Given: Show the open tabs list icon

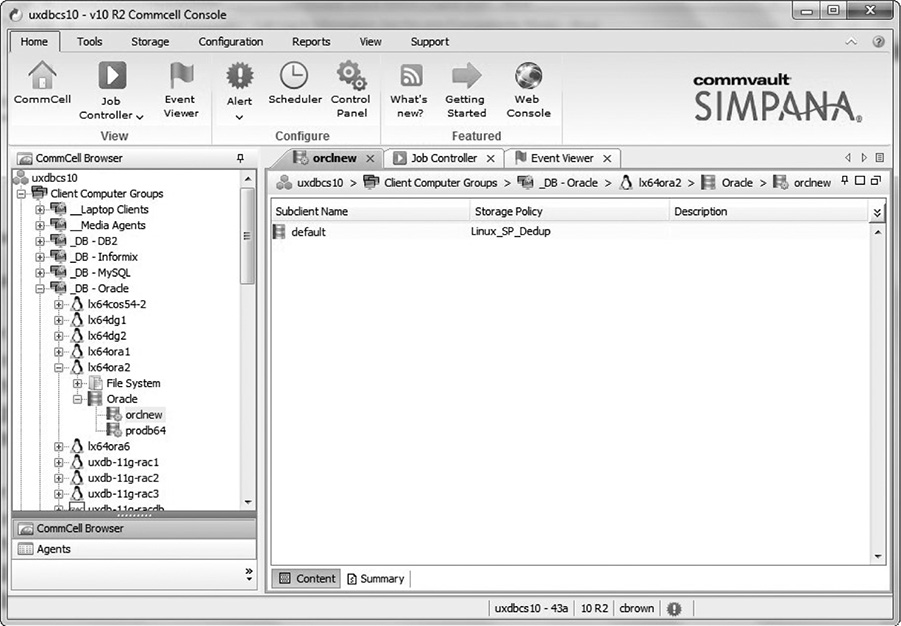Looking at the screenshot, I should (x=879, y=158).
